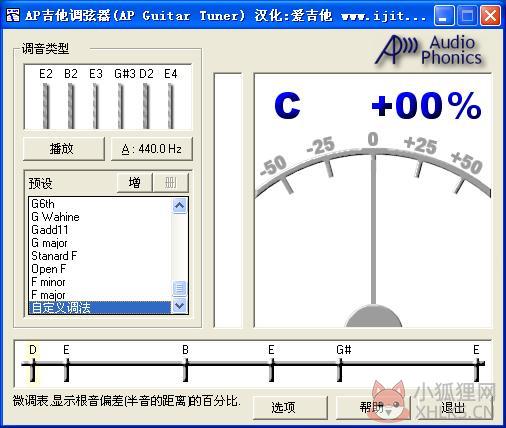Choose the Gadd11 preset

point(100,230)
